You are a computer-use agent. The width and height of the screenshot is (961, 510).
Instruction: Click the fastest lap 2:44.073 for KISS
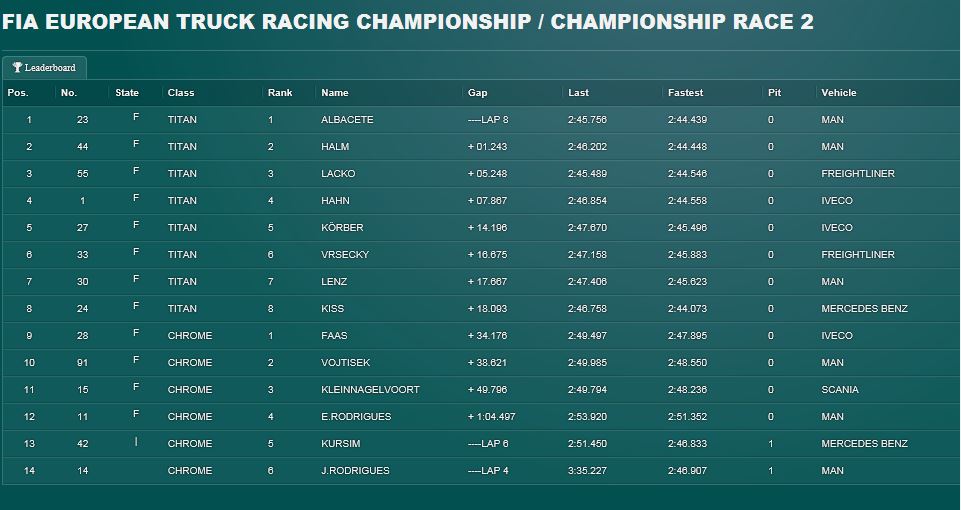[x=687, y=308]
